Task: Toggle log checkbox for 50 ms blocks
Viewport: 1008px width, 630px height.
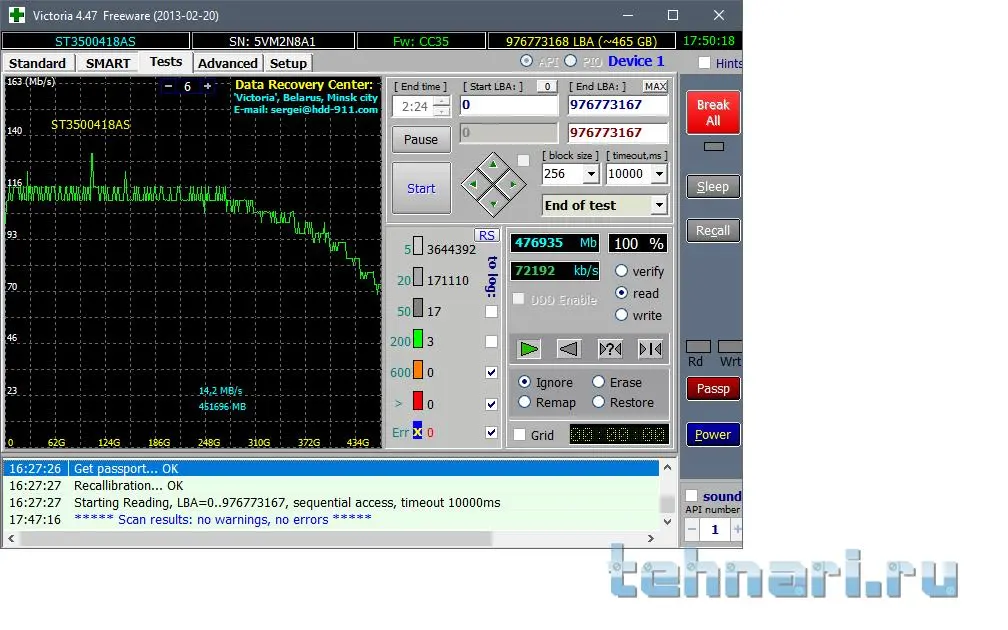Action: (x=491, y=311)
